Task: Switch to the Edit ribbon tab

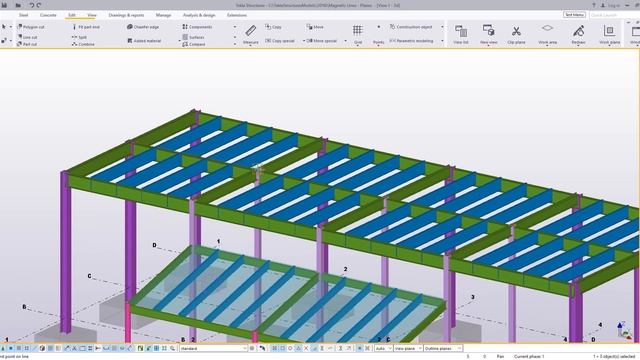Action: click(72, 15)
